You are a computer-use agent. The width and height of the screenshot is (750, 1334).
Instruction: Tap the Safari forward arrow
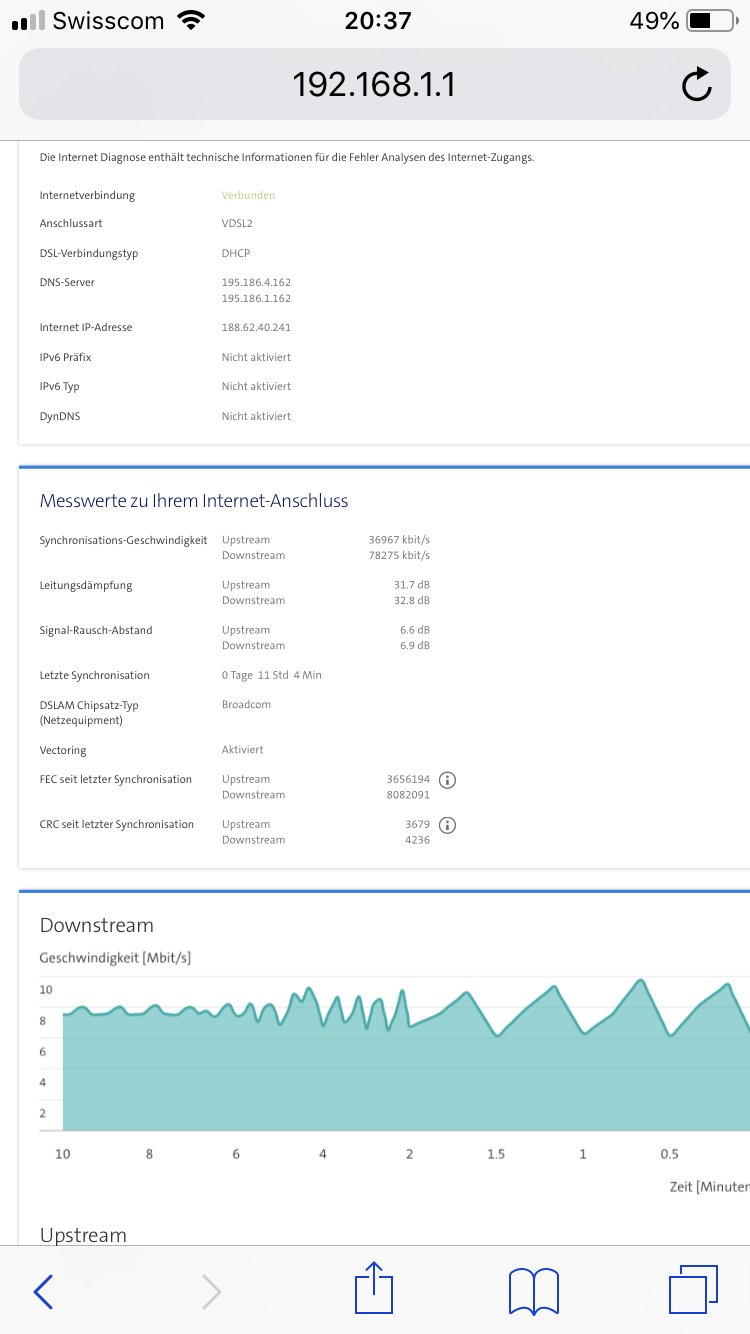tap(211, 1291)
